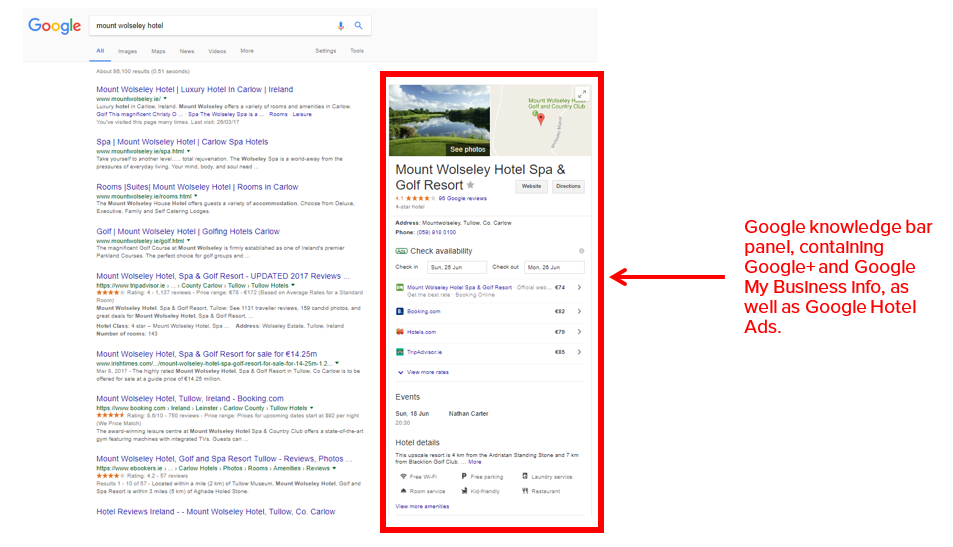Open See photos lake thumbnail

click(439, 120)
